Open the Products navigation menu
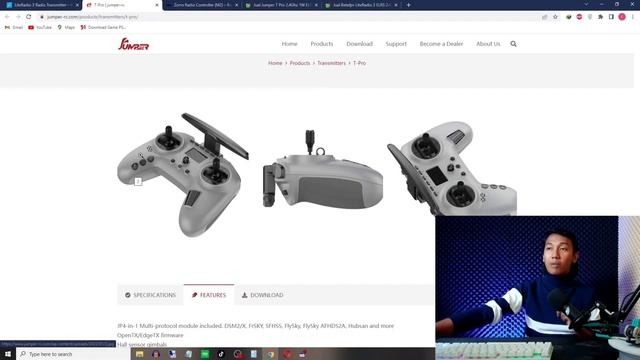The height and width of the screenshot is (360, 640). pos(322,44)
